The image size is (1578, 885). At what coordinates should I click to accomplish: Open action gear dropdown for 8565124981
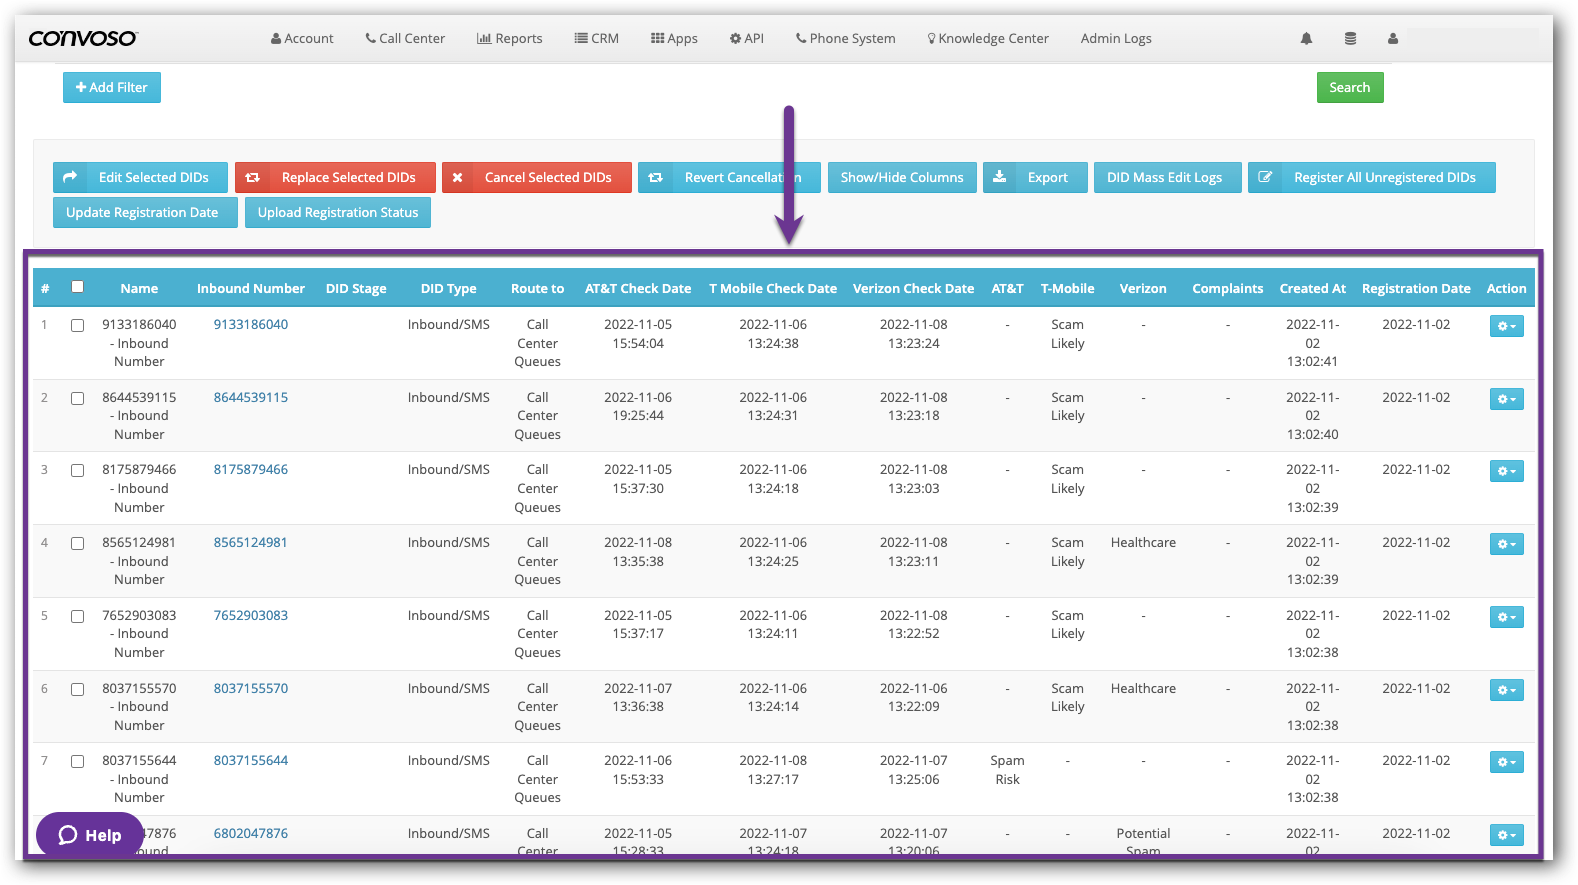point(1506,544)
